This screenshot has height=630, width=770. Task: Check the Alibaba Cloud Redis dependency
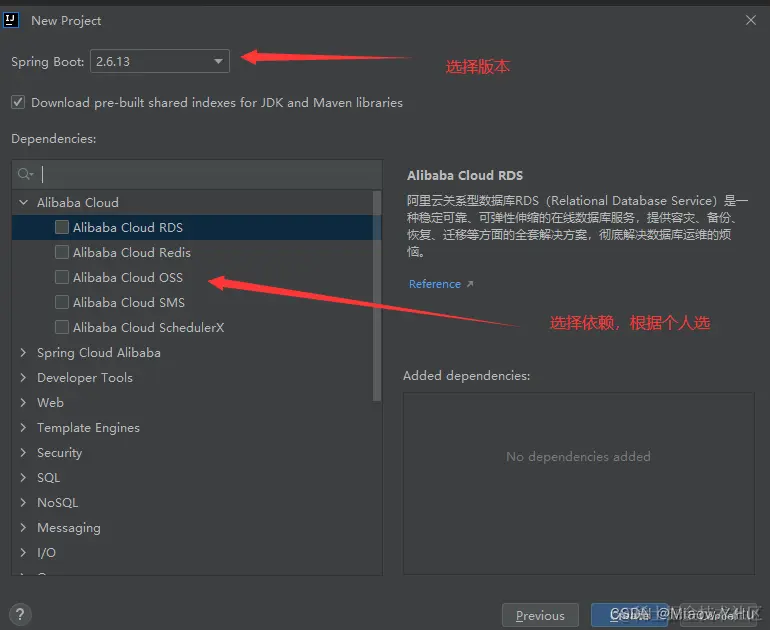click(x=62, y=252)
